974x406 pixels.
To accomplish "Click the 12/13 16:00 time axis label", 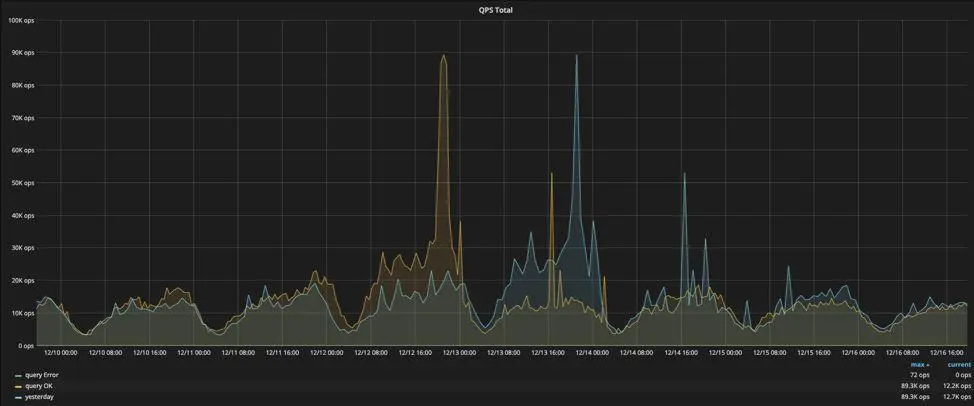I will click(x=548, y=353).
